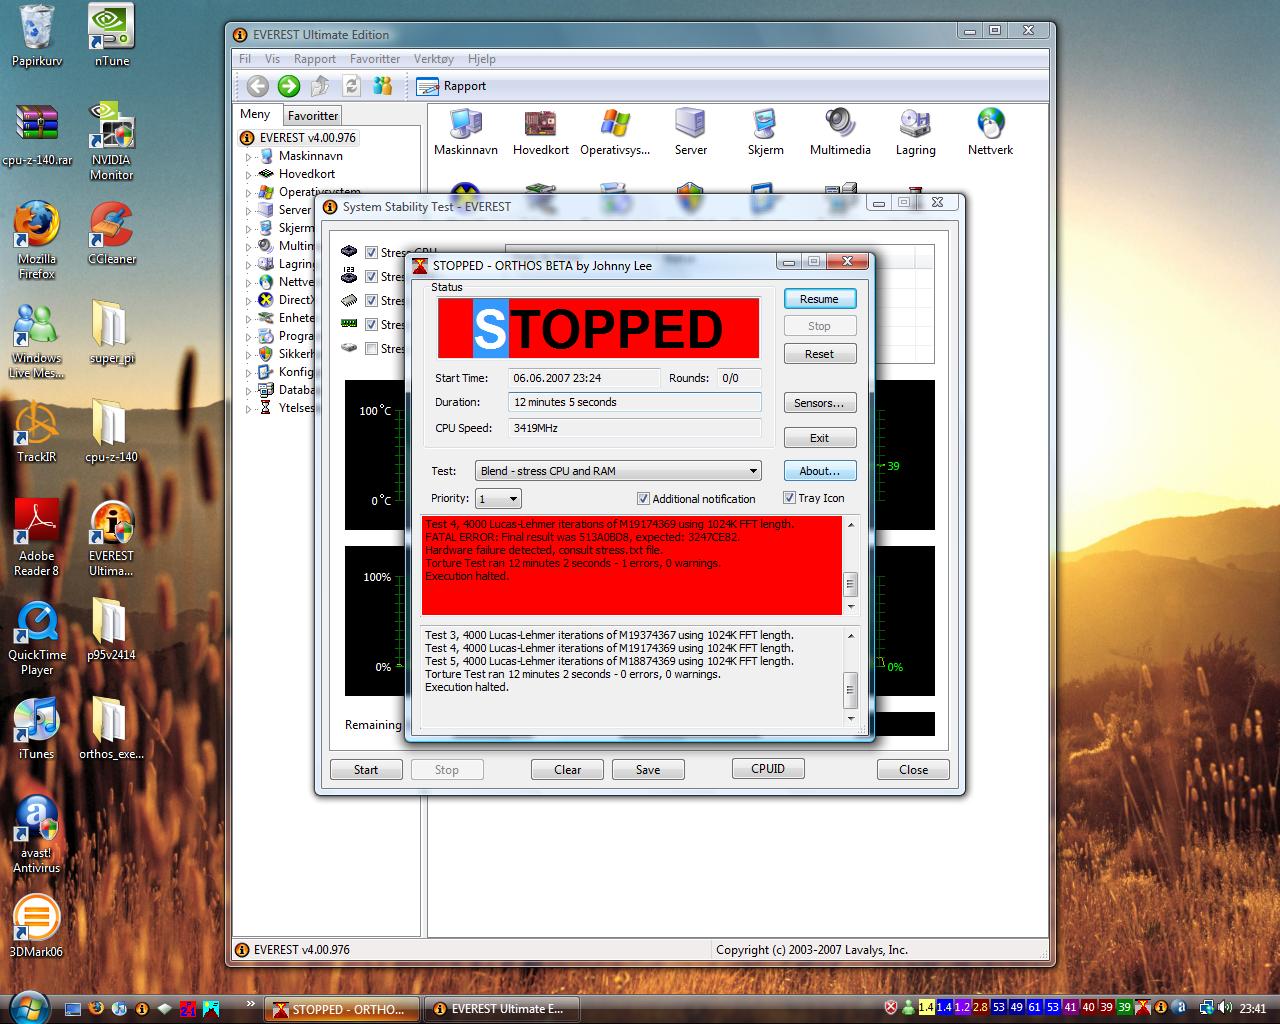
Task: Expand the Hovedkort tree node
Action: click(x=249, y=175)
